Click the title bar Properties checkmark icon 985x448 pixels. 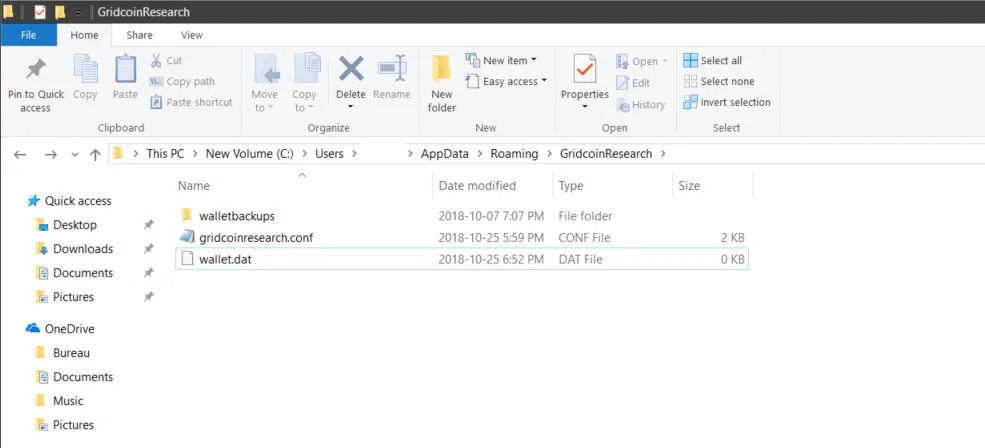click(x=40, y=12)
